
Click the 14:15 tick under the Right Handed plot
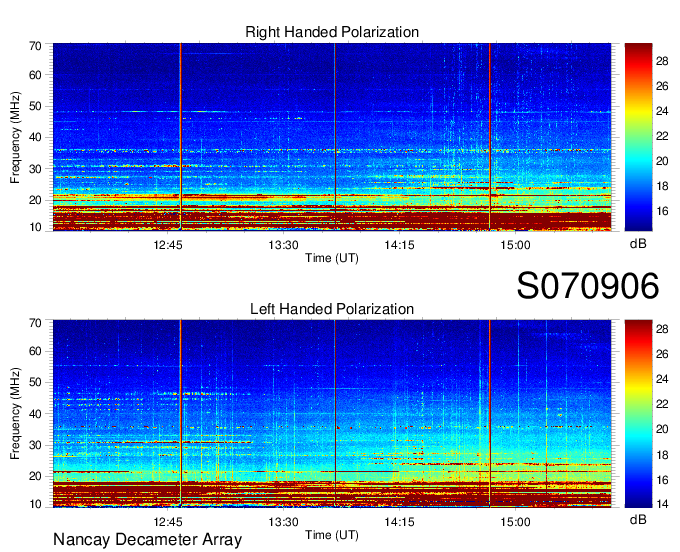[399, 245]
